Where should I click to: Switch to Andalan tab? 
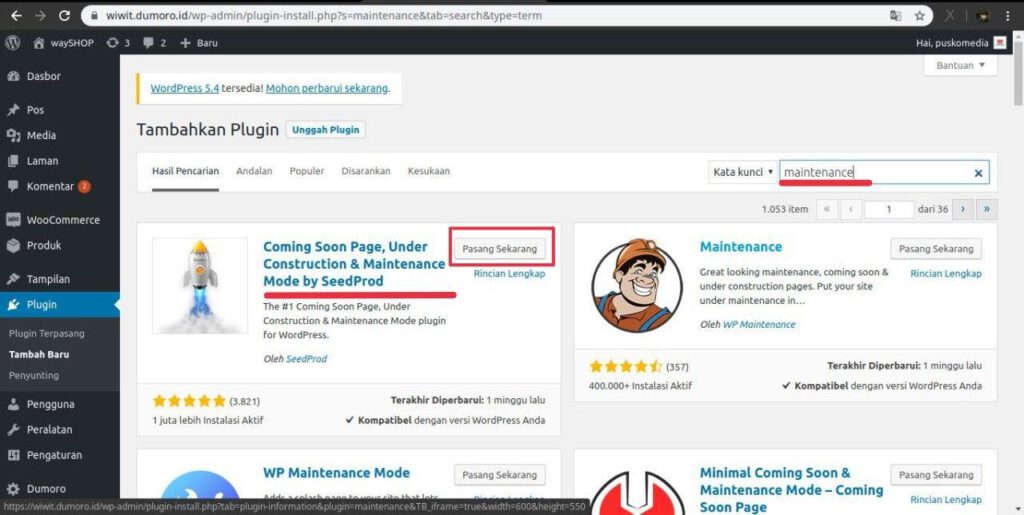(x=254, y=171)
